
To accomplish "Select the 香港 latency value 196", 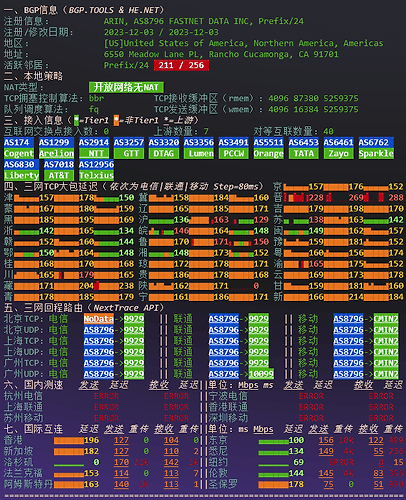I will coord(91,440).
